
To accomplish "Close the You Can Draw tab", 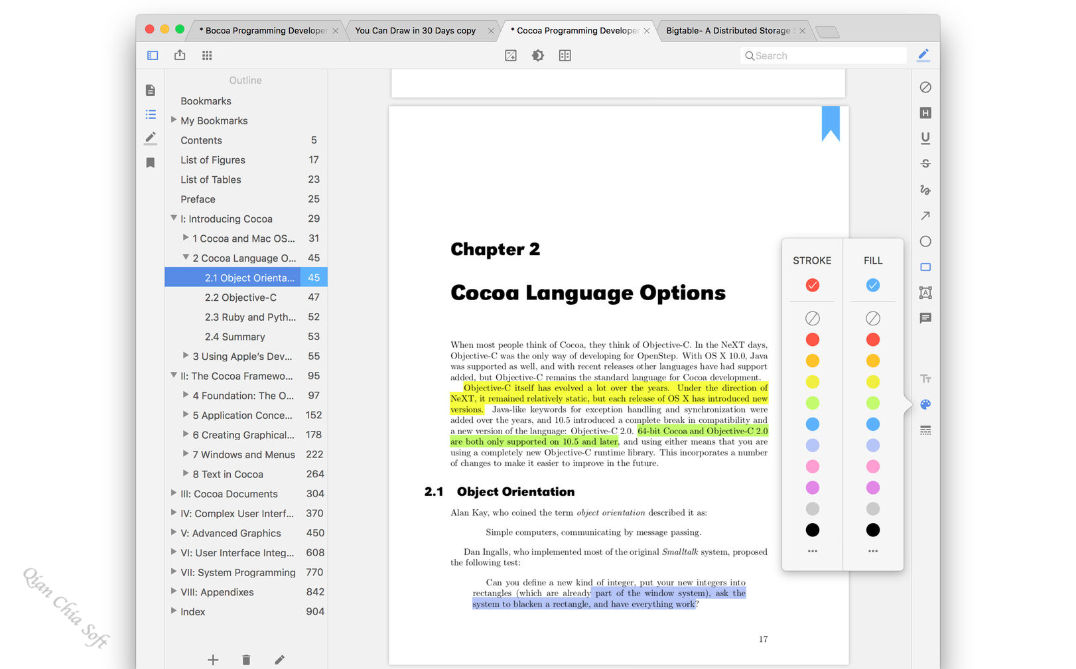I will pyautogui.click(x=491, y=31).
